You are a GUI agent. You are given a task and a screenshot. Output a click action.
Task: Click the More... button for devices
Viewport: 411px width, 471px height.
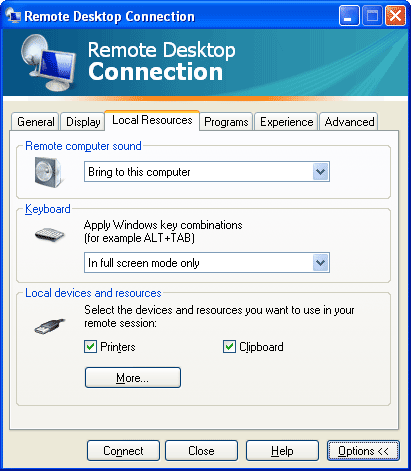coord(133,378)
